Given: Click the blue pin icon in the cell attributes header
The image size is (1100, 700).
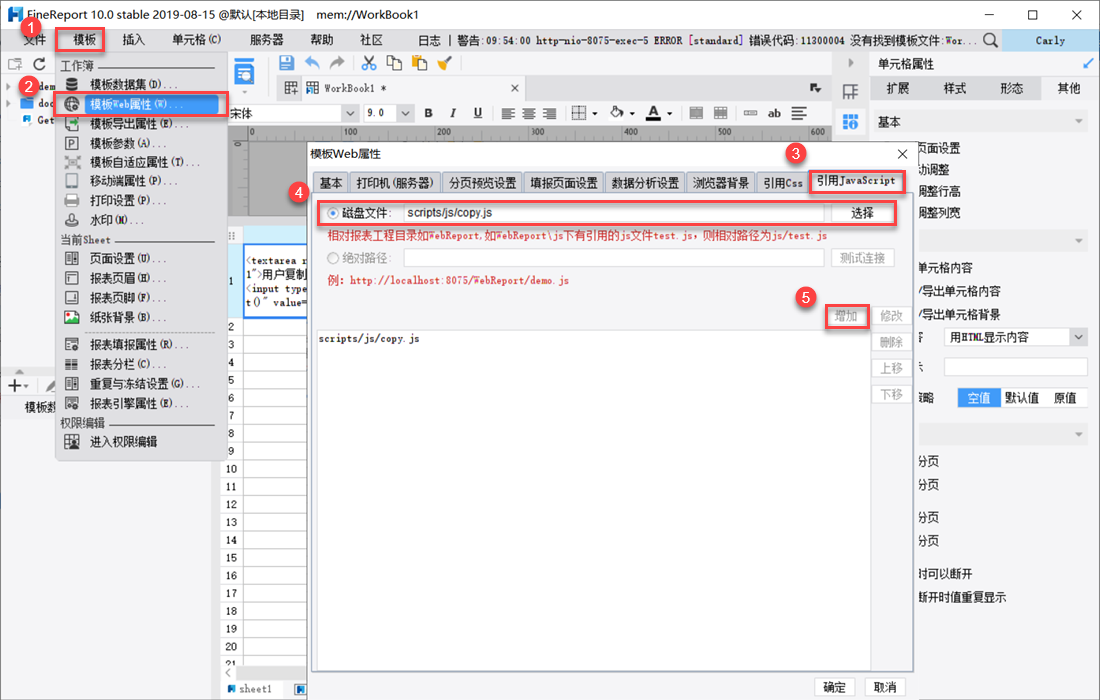Looking at the screenshot, I should point(1088,64).
